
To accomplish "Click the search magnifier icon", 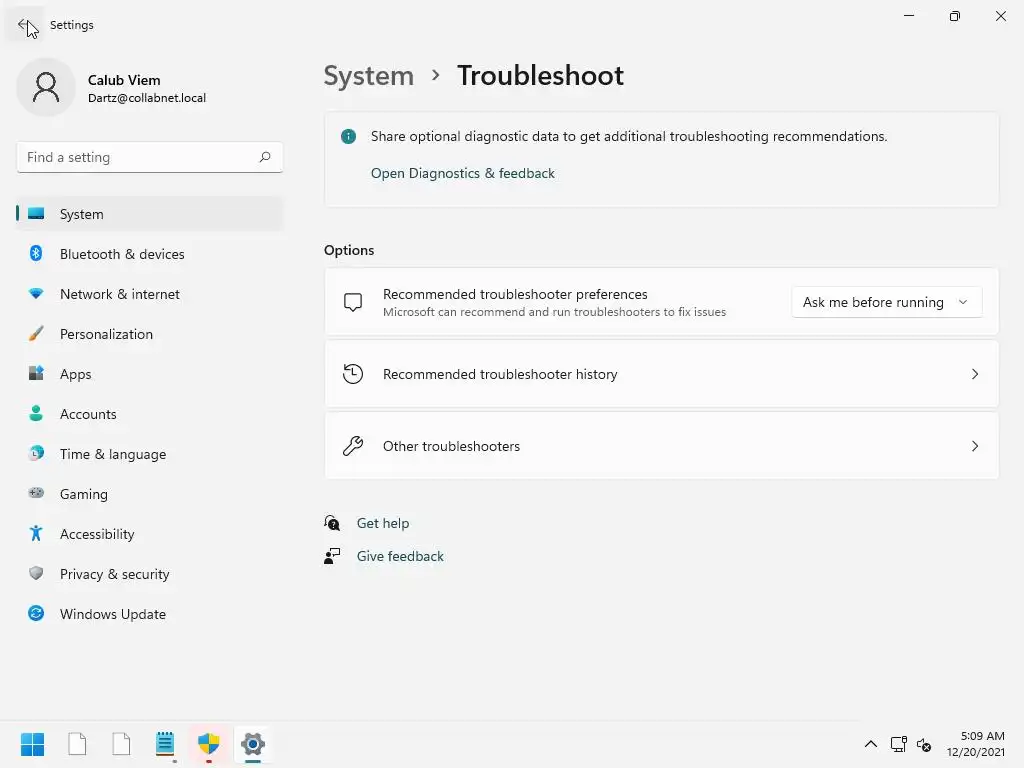I will coord(264,157).
